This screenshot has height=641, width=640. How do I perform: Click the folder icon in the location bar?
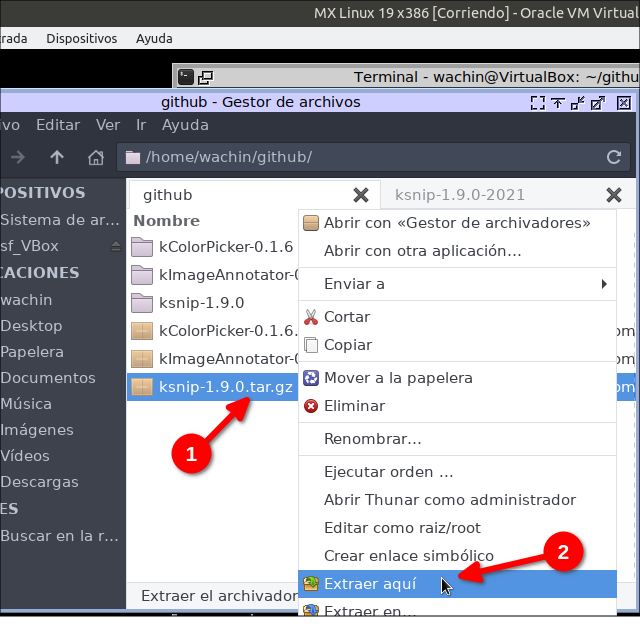click(x=132, y=157)
